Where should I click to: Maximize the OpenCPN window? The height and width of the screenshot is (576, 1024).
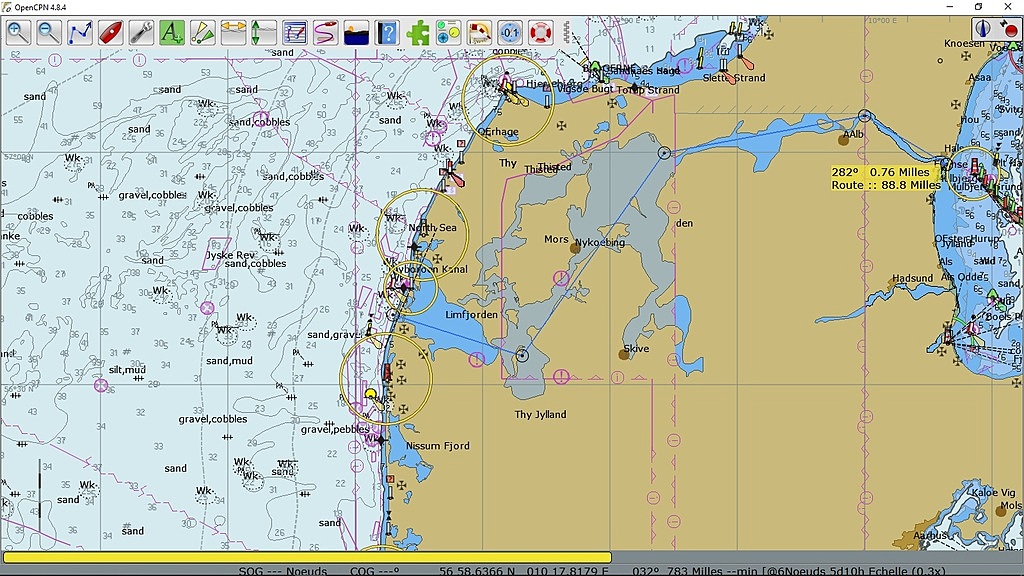(x=978, y=7)
